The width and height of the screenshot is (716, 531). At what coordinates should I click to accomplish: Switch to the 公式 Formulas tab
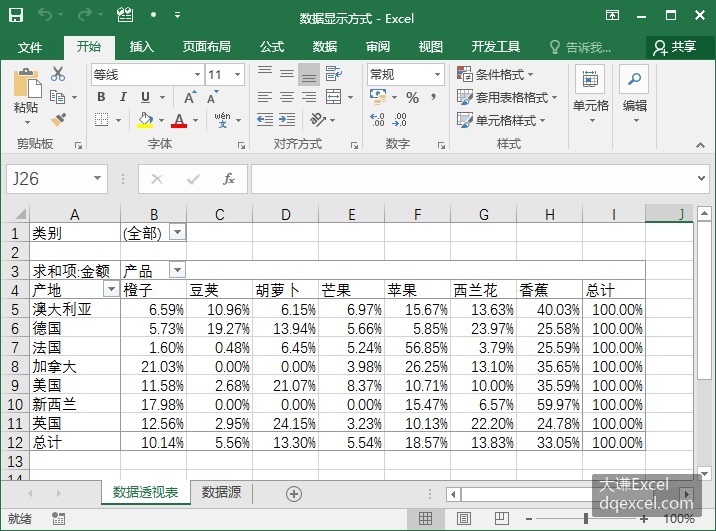coord(272,47)
